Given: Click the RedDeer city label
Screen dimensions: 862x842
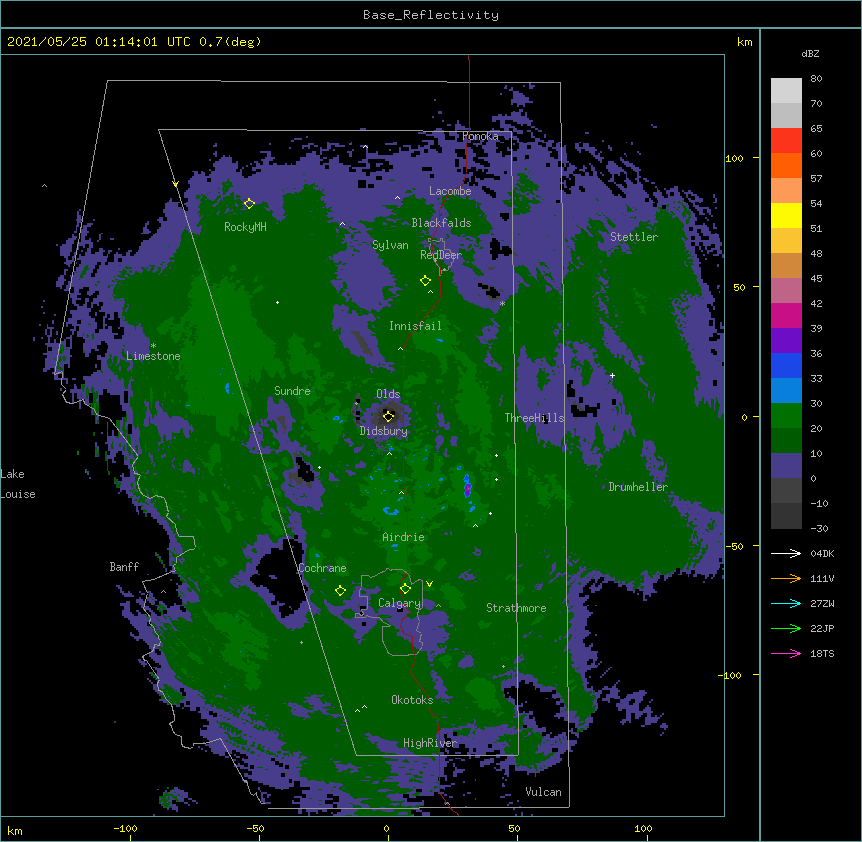Looking at the screenshot, I should pos(441,255).
